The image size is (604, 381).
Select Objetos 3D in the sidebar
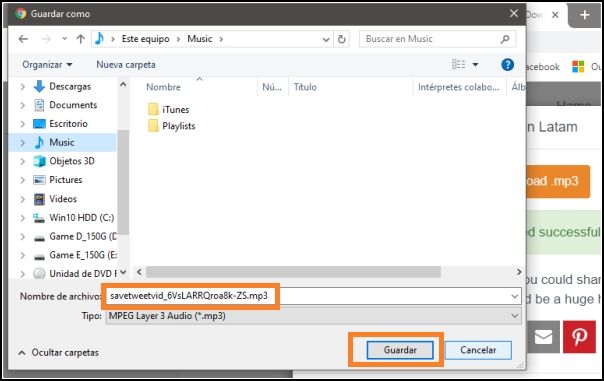72,161
